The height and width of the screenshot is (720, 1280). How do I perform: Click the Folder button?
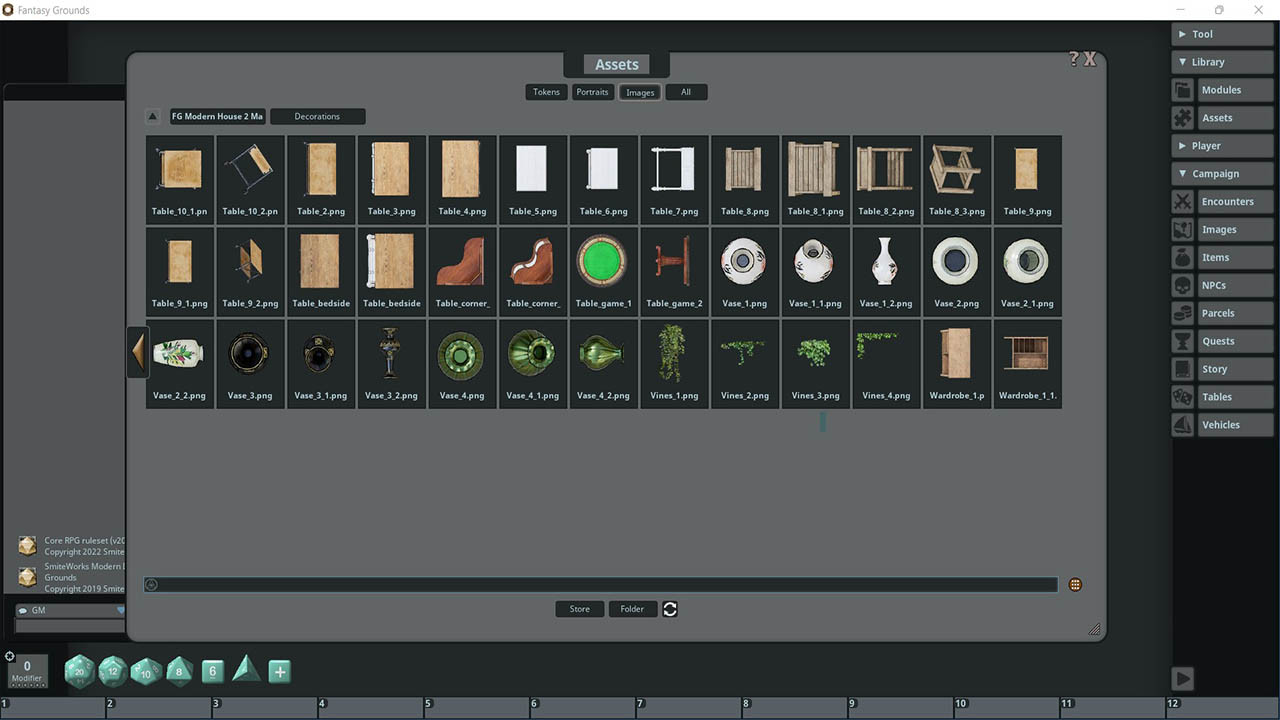(x=632, y=609)
